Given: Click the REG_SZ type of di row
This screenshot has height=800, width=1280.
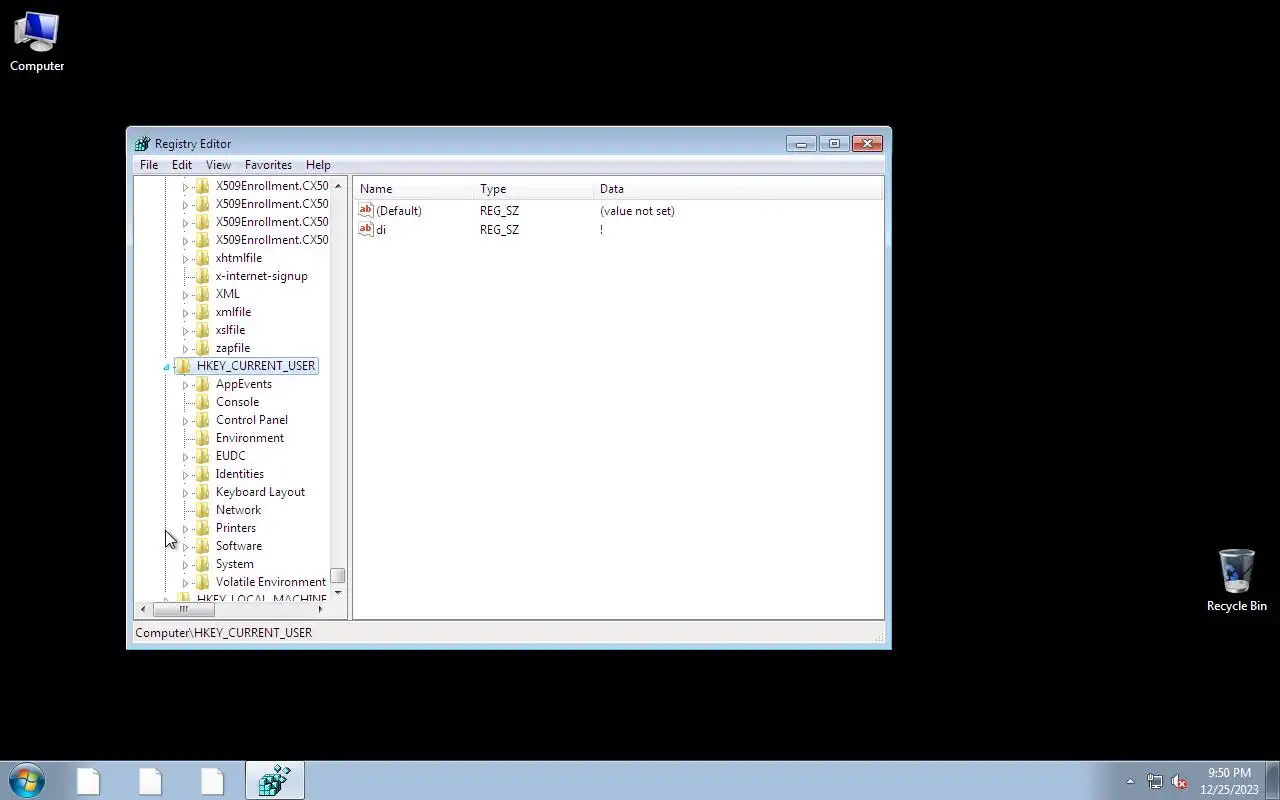Looking at the screenshot, I should click(499, 230).
